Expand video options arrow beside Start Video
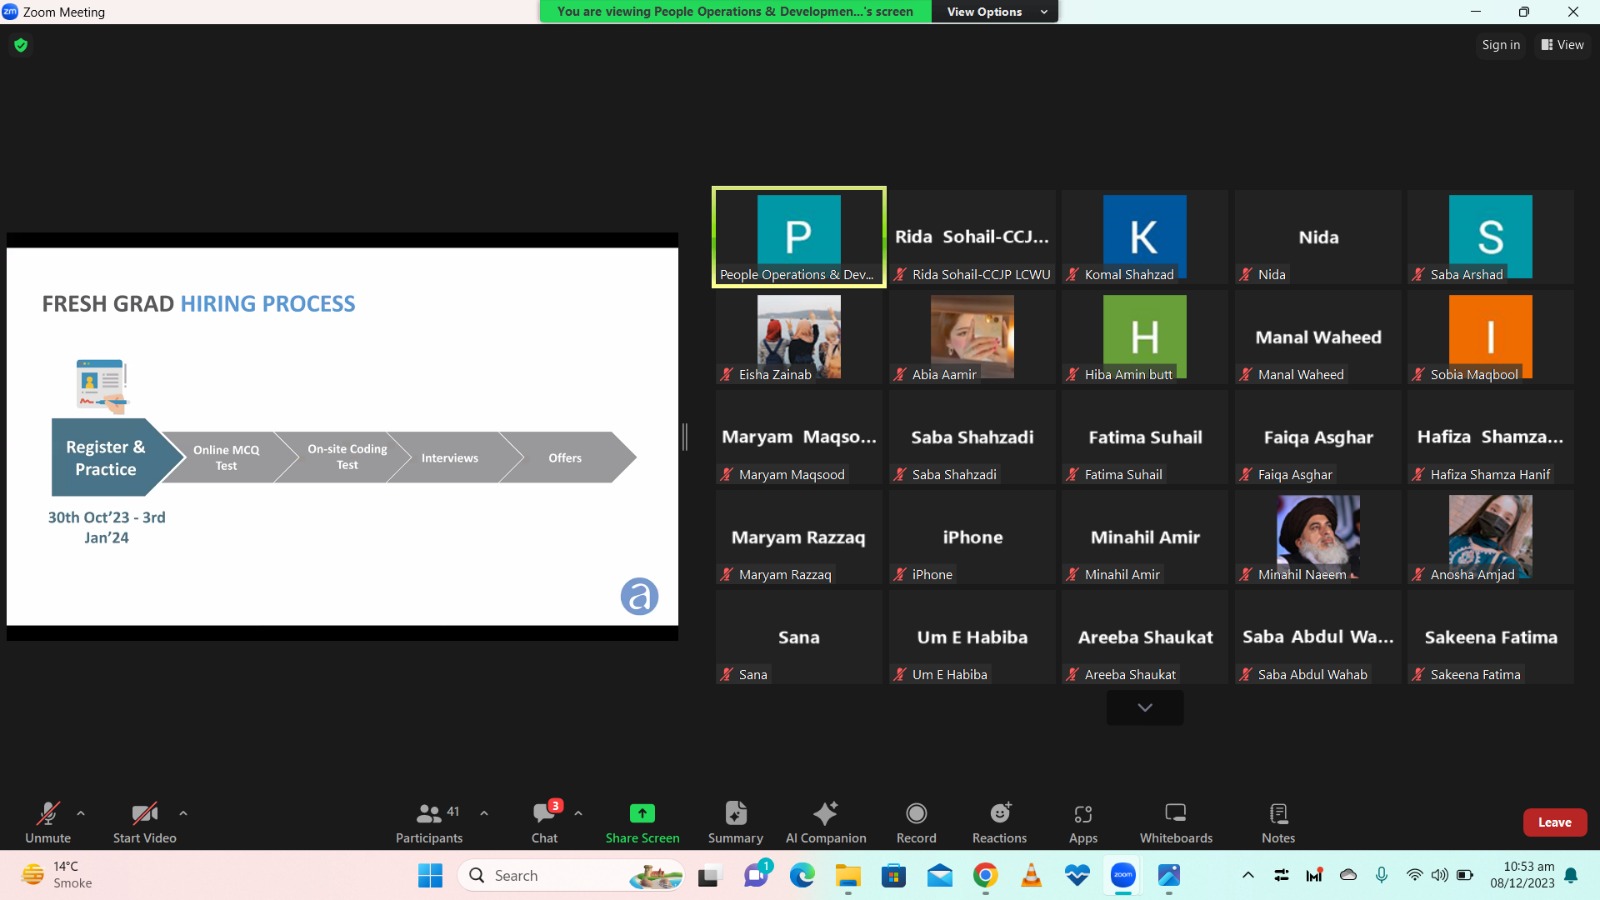 (x=183, y=813)
